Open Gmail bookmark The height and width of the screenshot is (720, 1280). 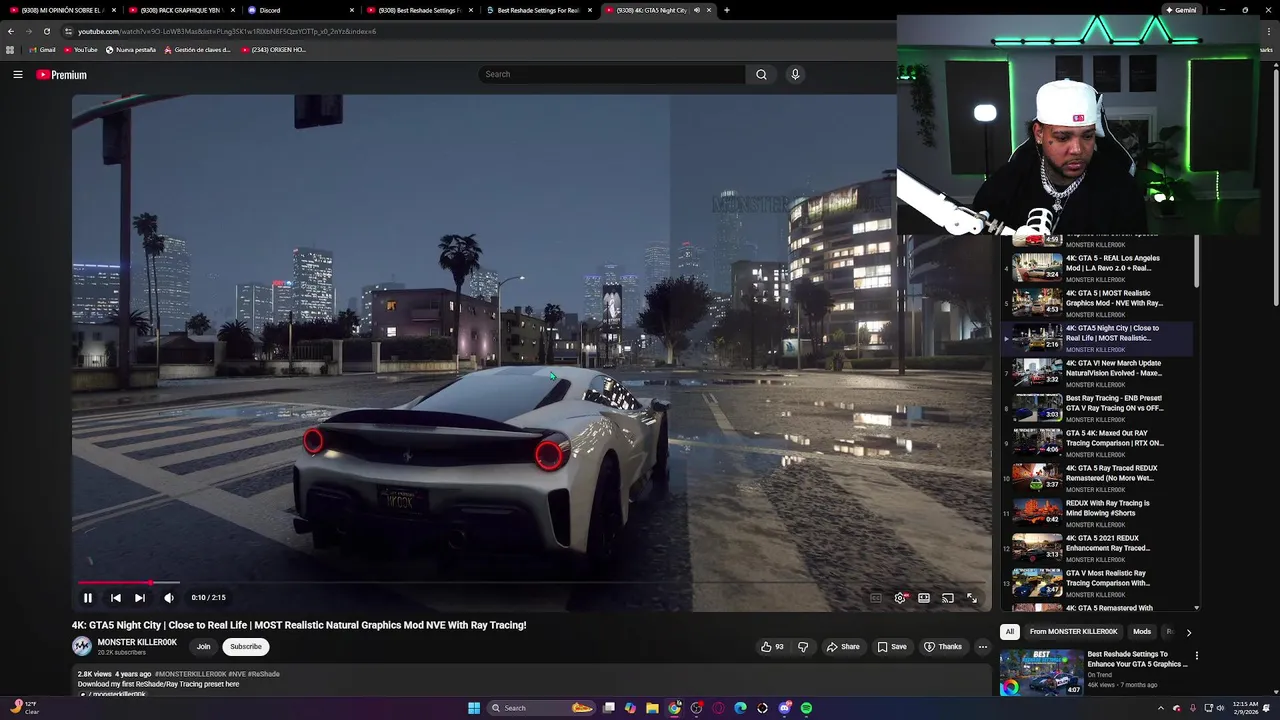coord(42,50)
